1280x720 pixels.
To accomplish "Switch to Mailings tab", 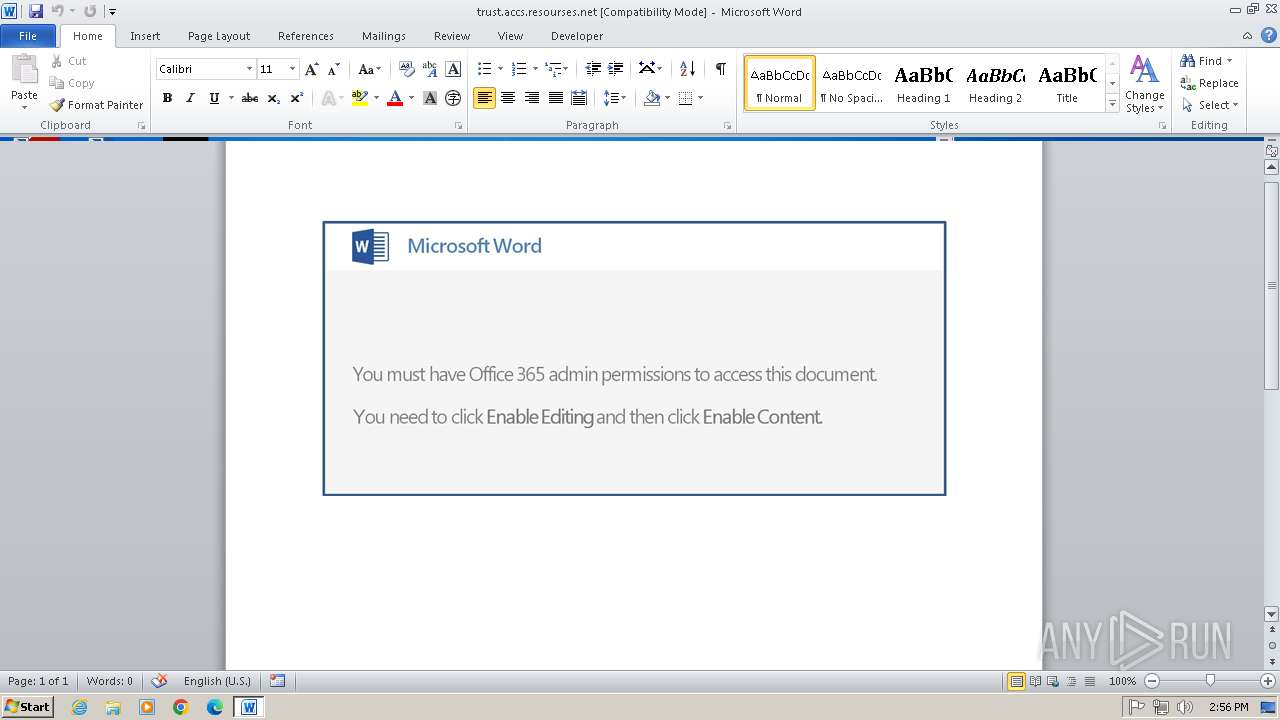I will [x=384, y=36].
